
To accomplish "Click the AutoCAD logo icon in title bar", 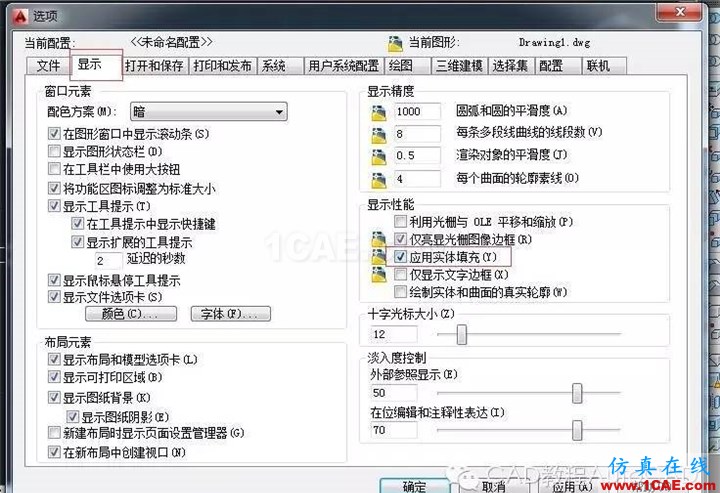I will tap(20, 17).
